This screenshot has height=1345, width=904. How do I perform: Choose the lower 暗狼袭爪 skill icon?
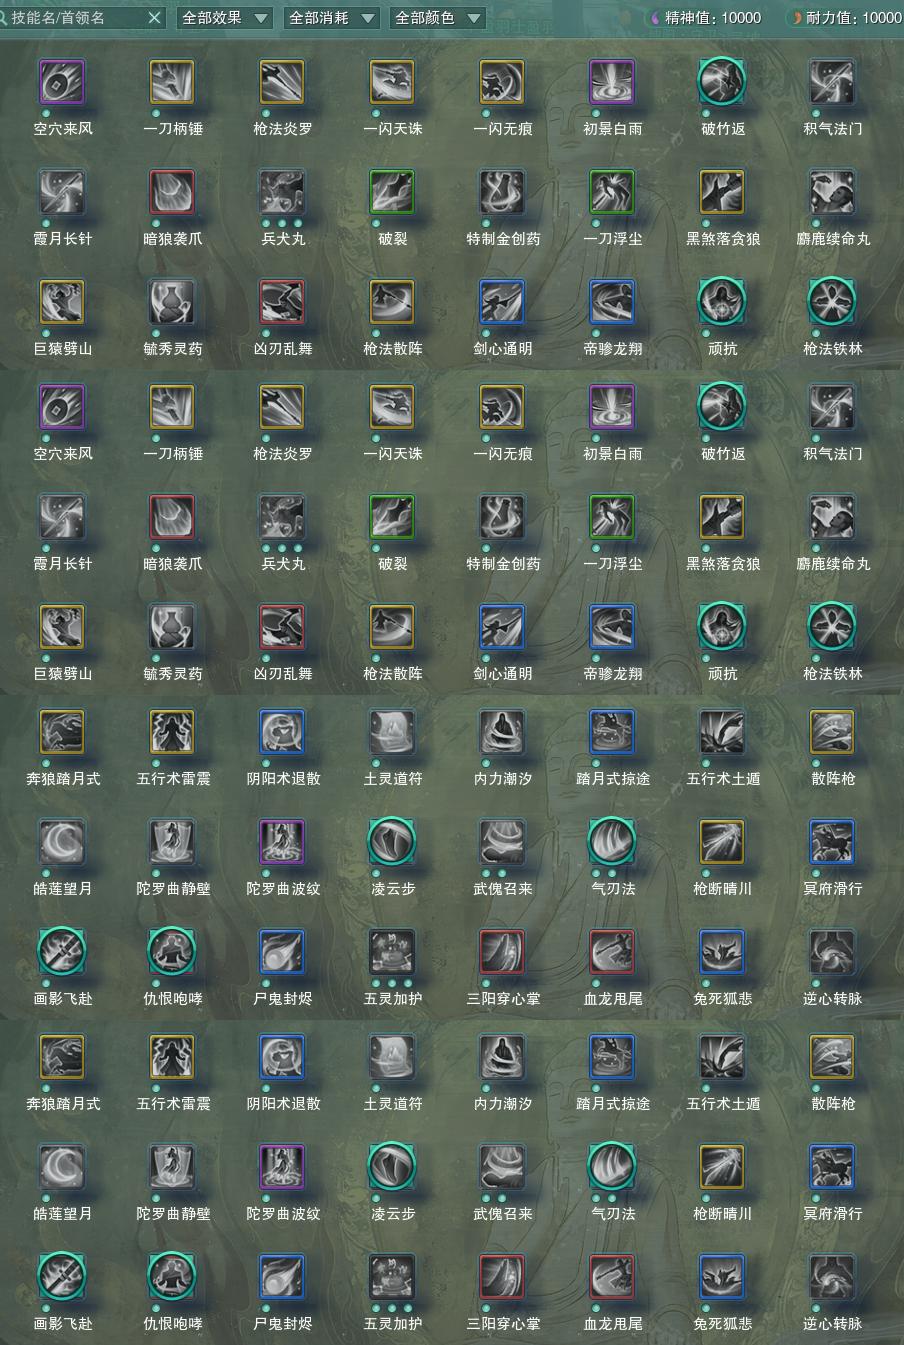coord(172,517)
